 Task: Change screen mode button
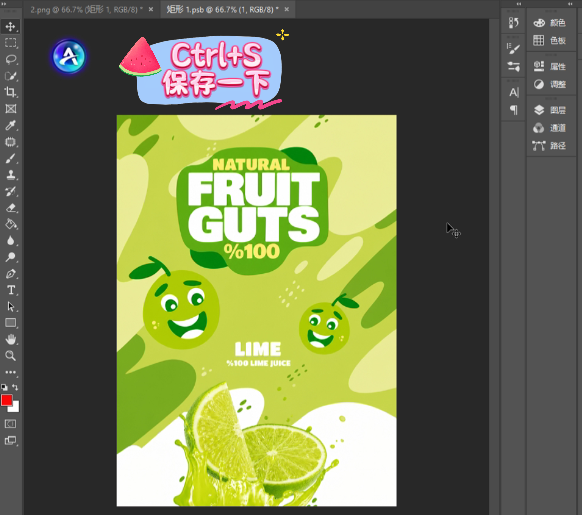(10, 441)
